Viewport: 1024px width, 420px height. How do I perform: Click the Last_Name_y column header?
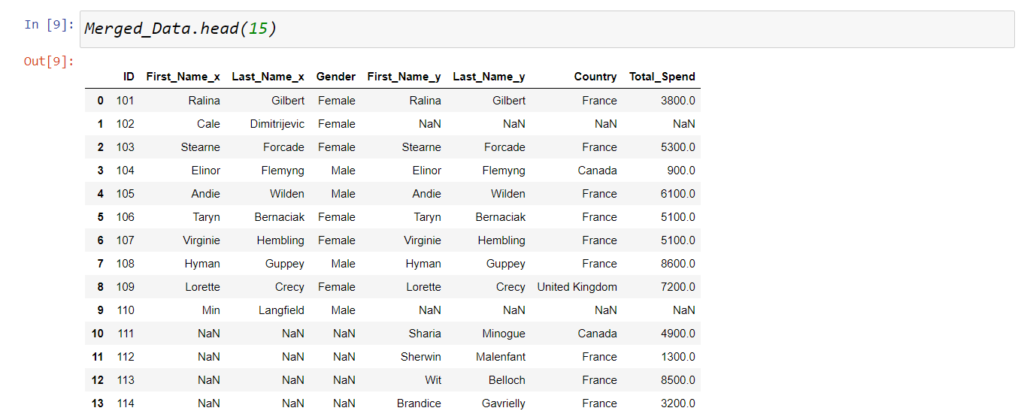(488, 77)
